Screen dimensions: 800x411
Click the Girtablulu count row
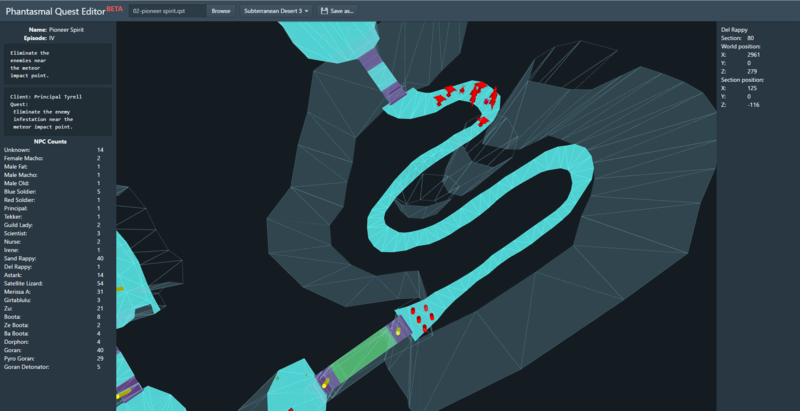[54, 300]
